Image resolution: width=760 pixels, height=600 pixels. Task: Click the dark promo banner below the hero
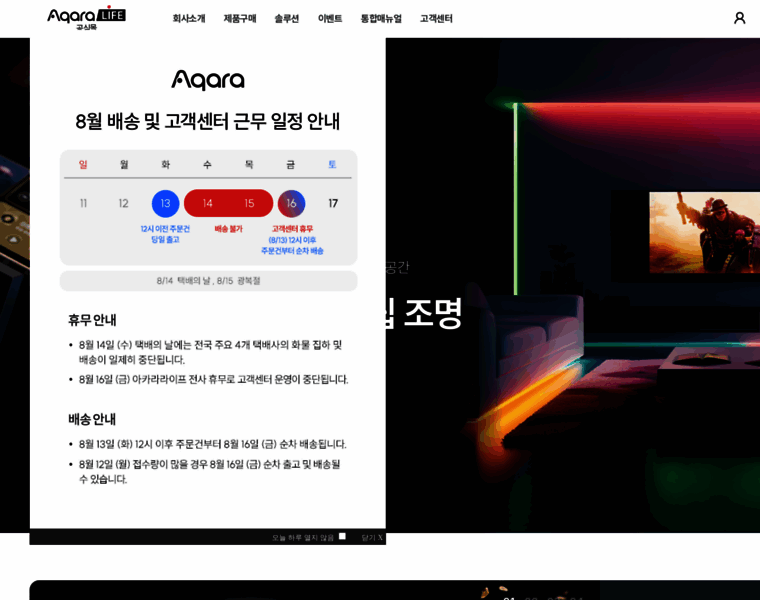coord(394,590)
